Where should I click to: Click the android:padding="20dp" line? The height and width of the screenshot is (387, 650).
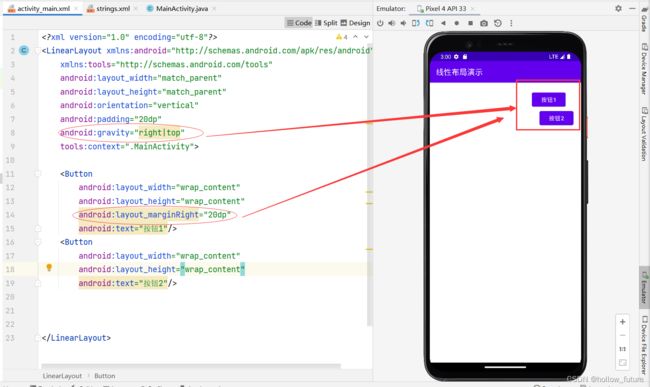[111, 119]
